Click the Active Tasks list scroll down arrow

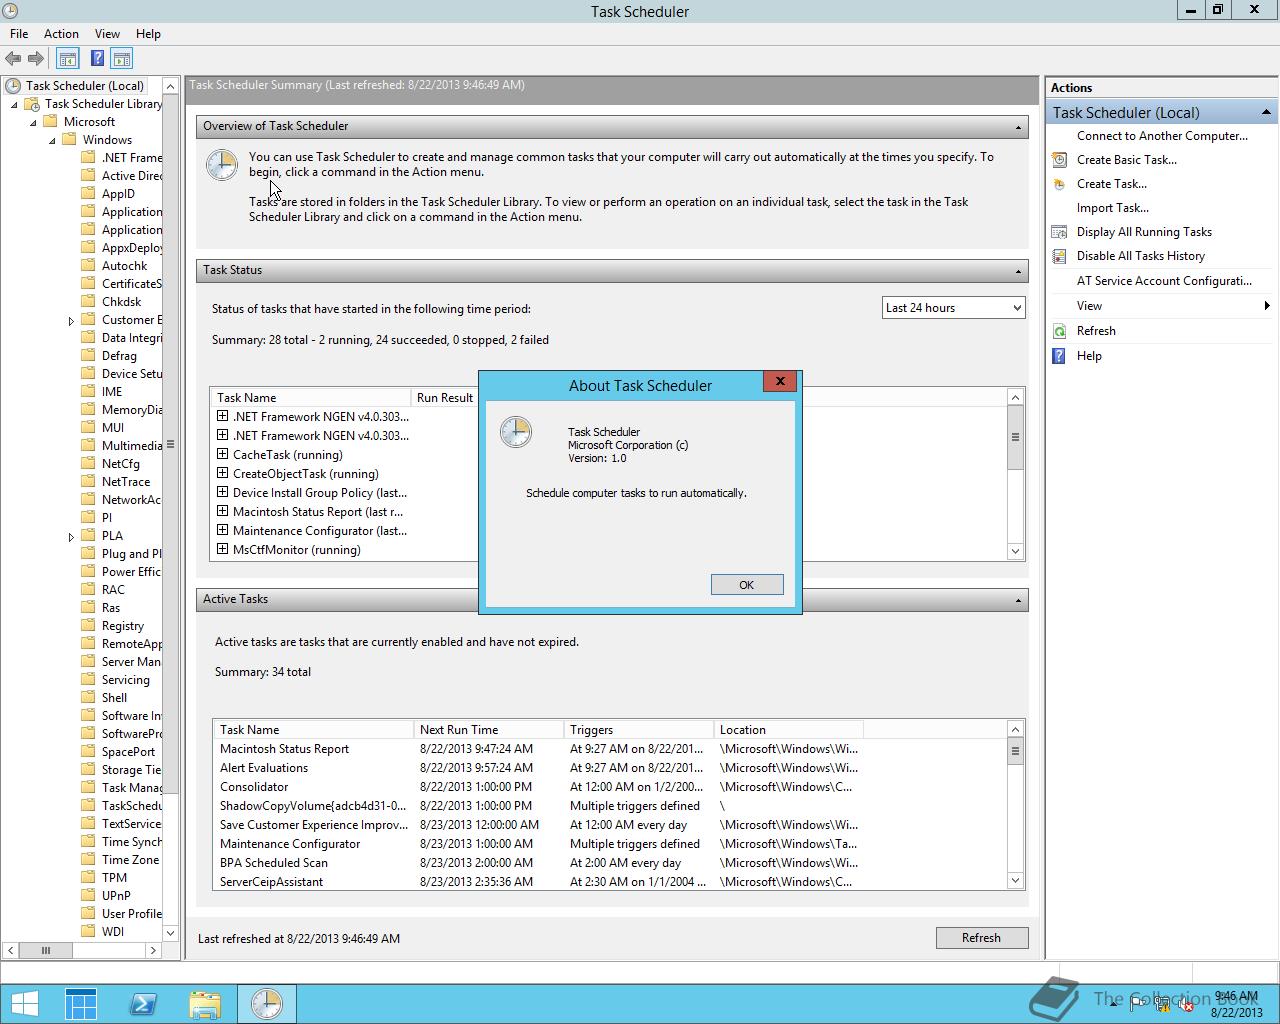(x=1015, y=881)
